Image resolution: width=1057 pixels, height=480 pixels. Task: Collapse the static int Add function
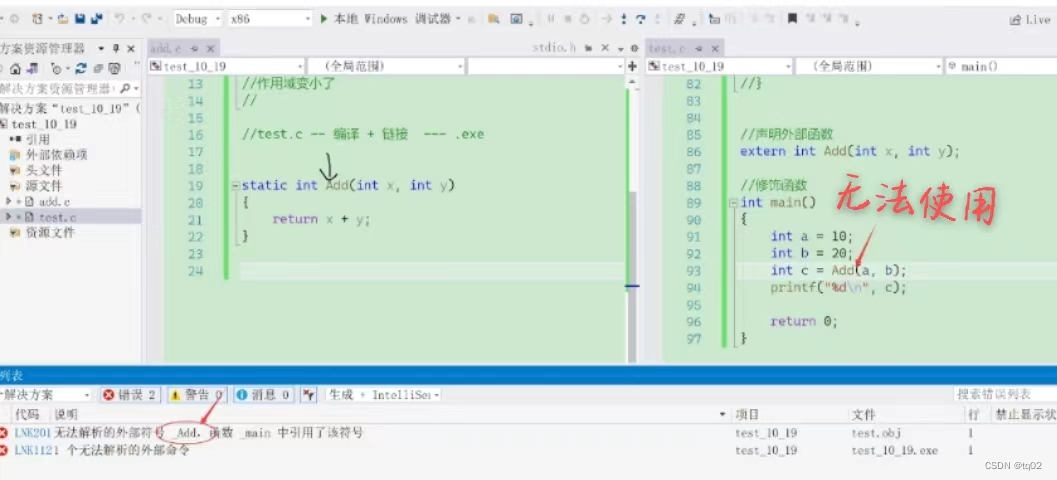(235, 185)
